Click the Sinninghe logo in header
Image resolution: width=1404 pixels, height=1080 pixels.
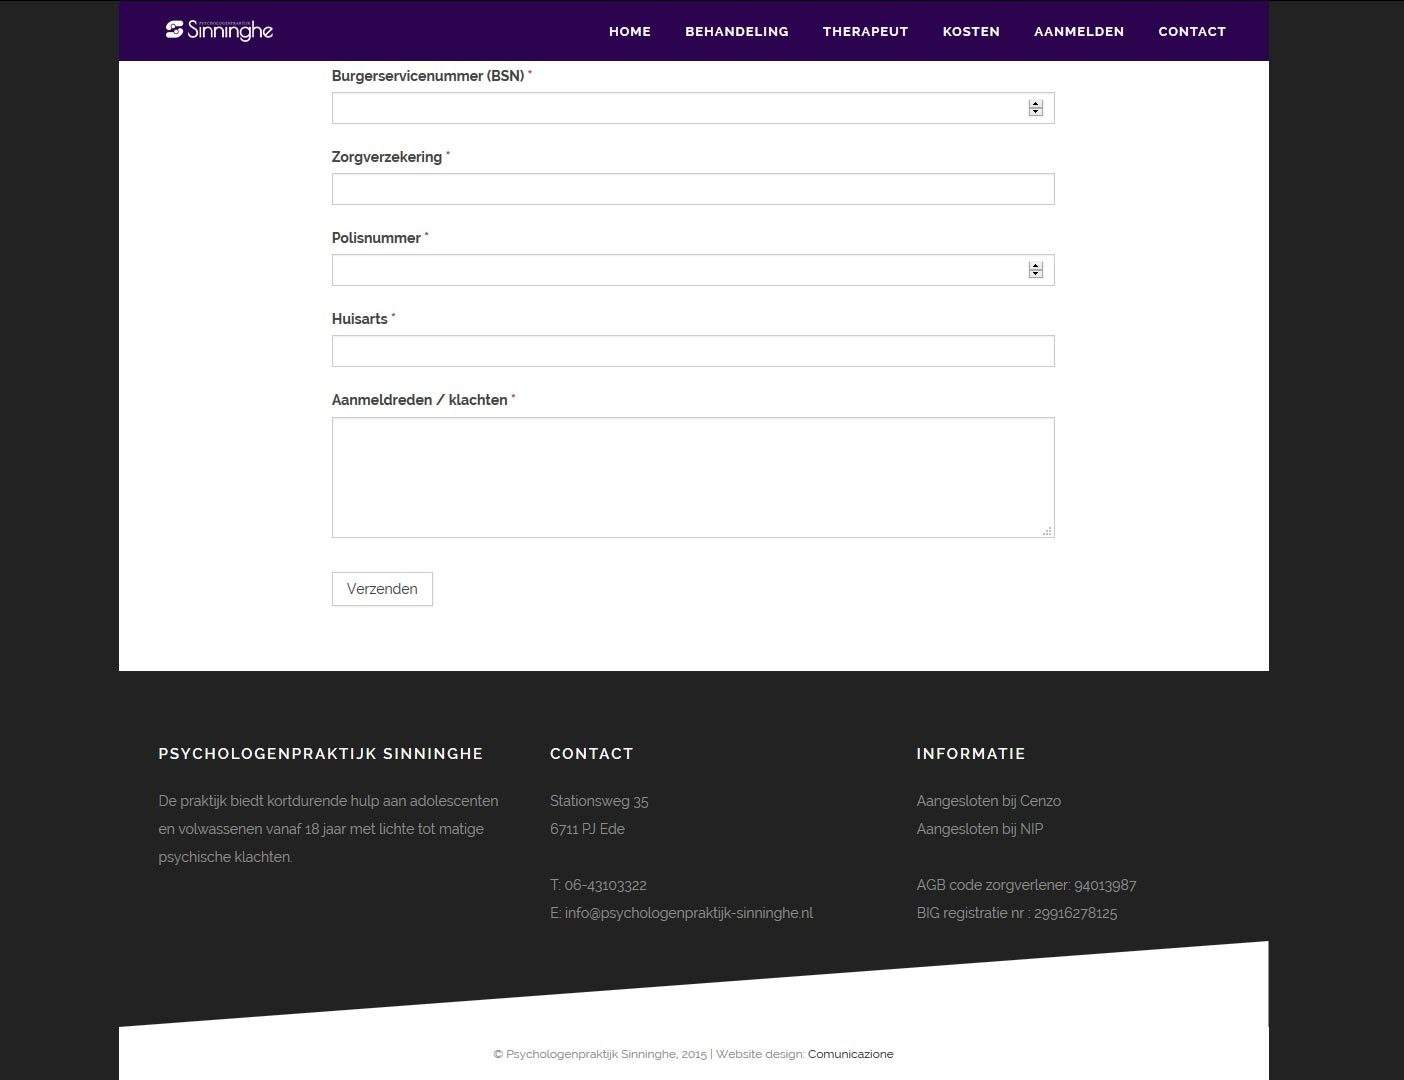pos(219,30)
